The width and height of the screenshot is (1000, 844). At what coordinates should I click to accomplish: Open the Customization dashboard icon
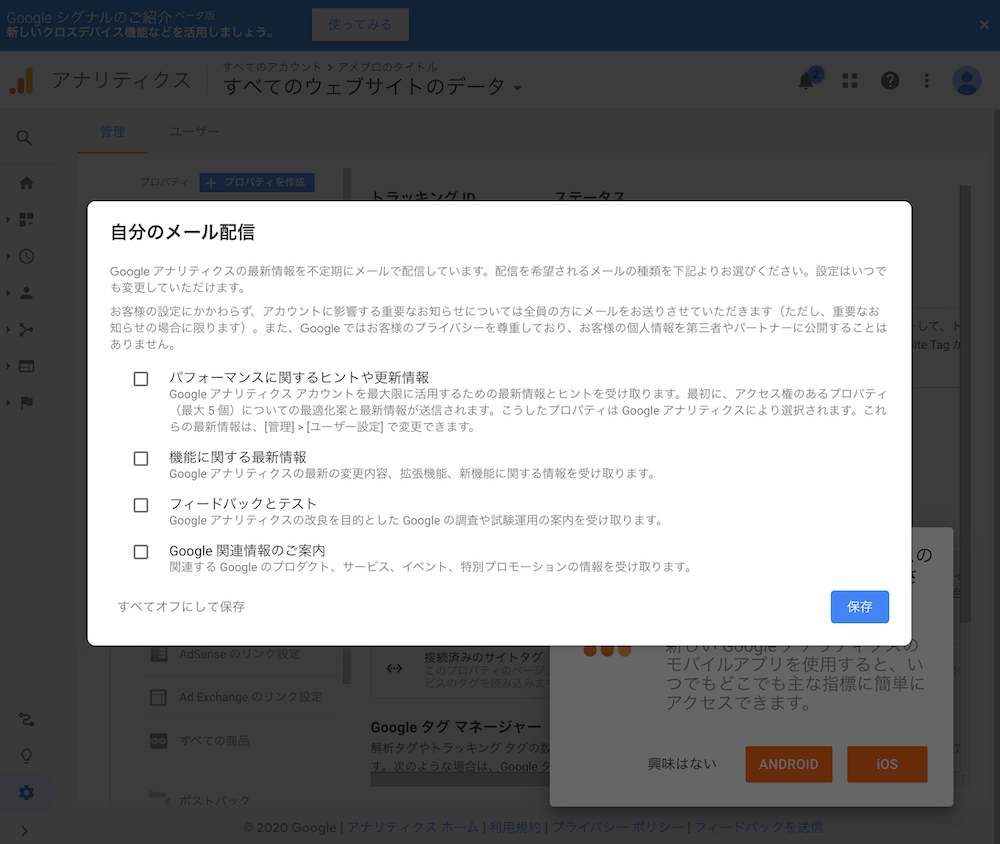click(x=26, y=219)
